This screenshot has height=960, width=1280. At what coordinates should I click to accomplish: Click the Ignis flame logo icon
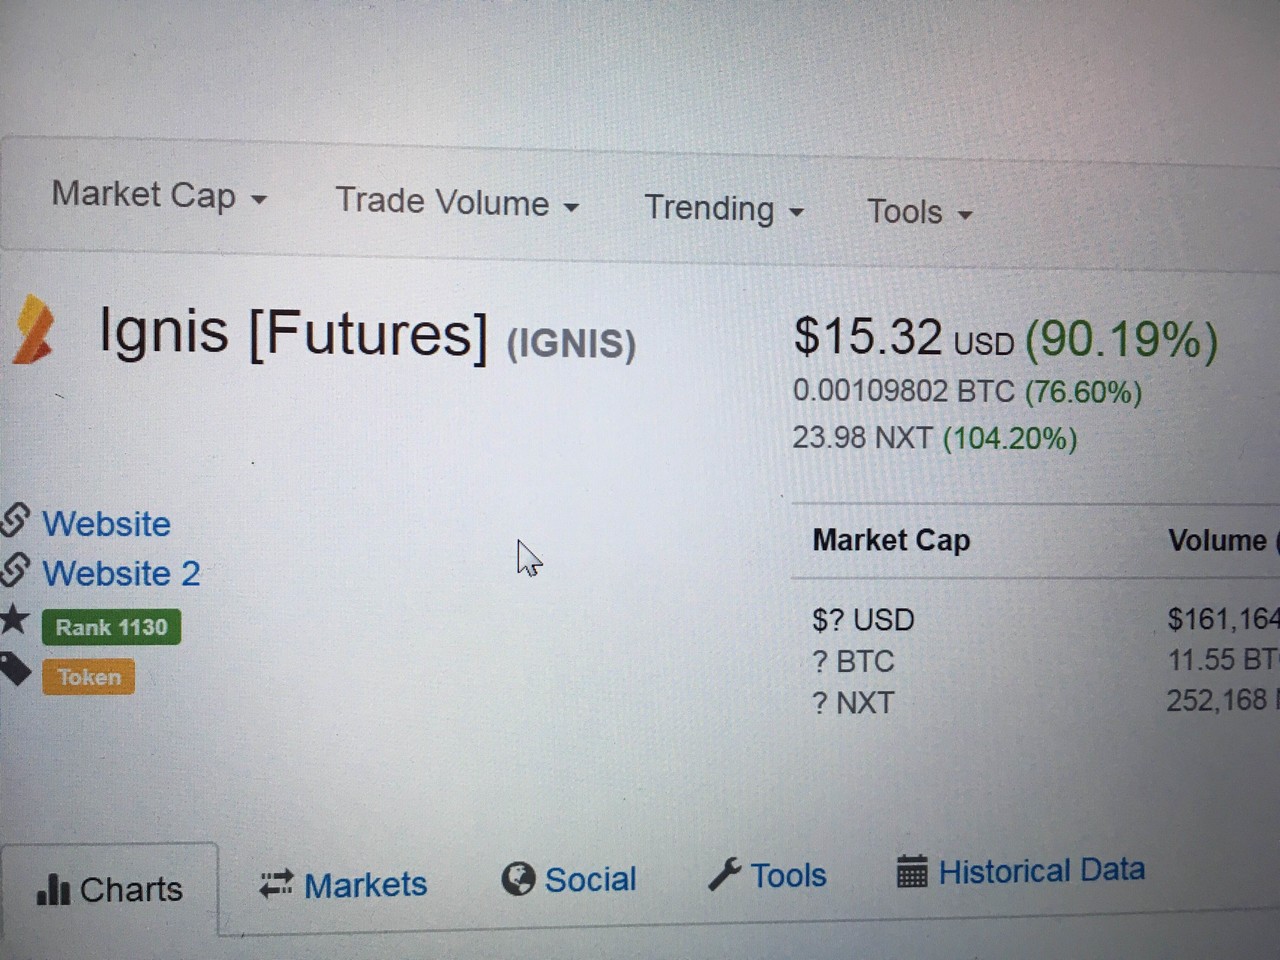(32, 329)
